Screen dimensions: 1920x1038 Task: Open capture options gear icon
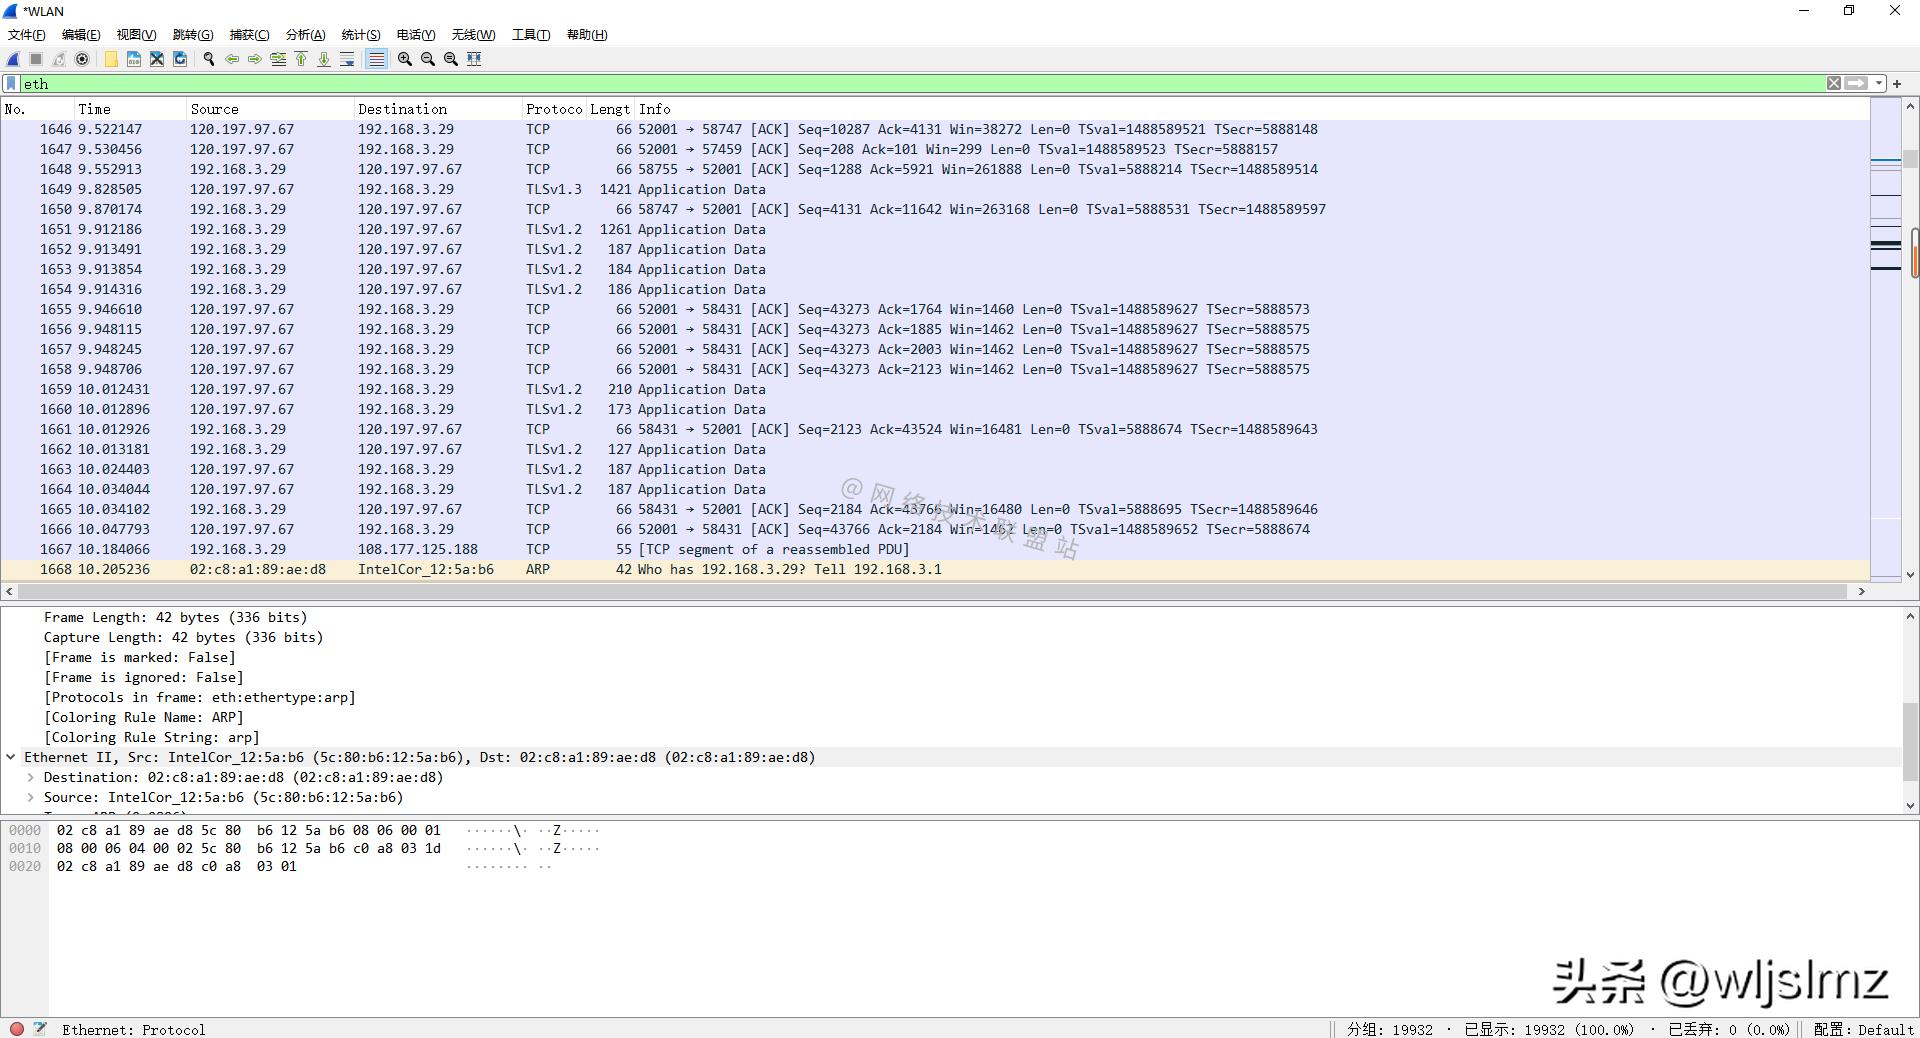click(x=82, y=59)
